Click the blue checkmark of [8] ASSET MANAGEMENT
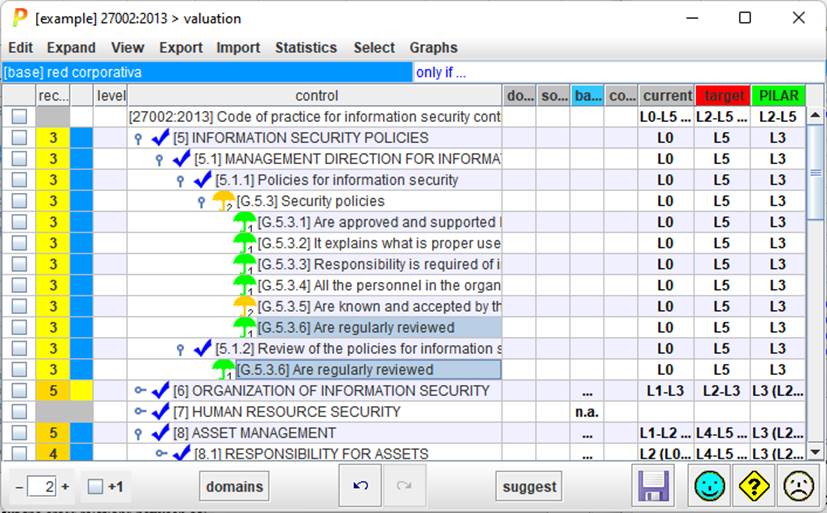The height and width of the screenshot is (513, 827). coord(160,433)
